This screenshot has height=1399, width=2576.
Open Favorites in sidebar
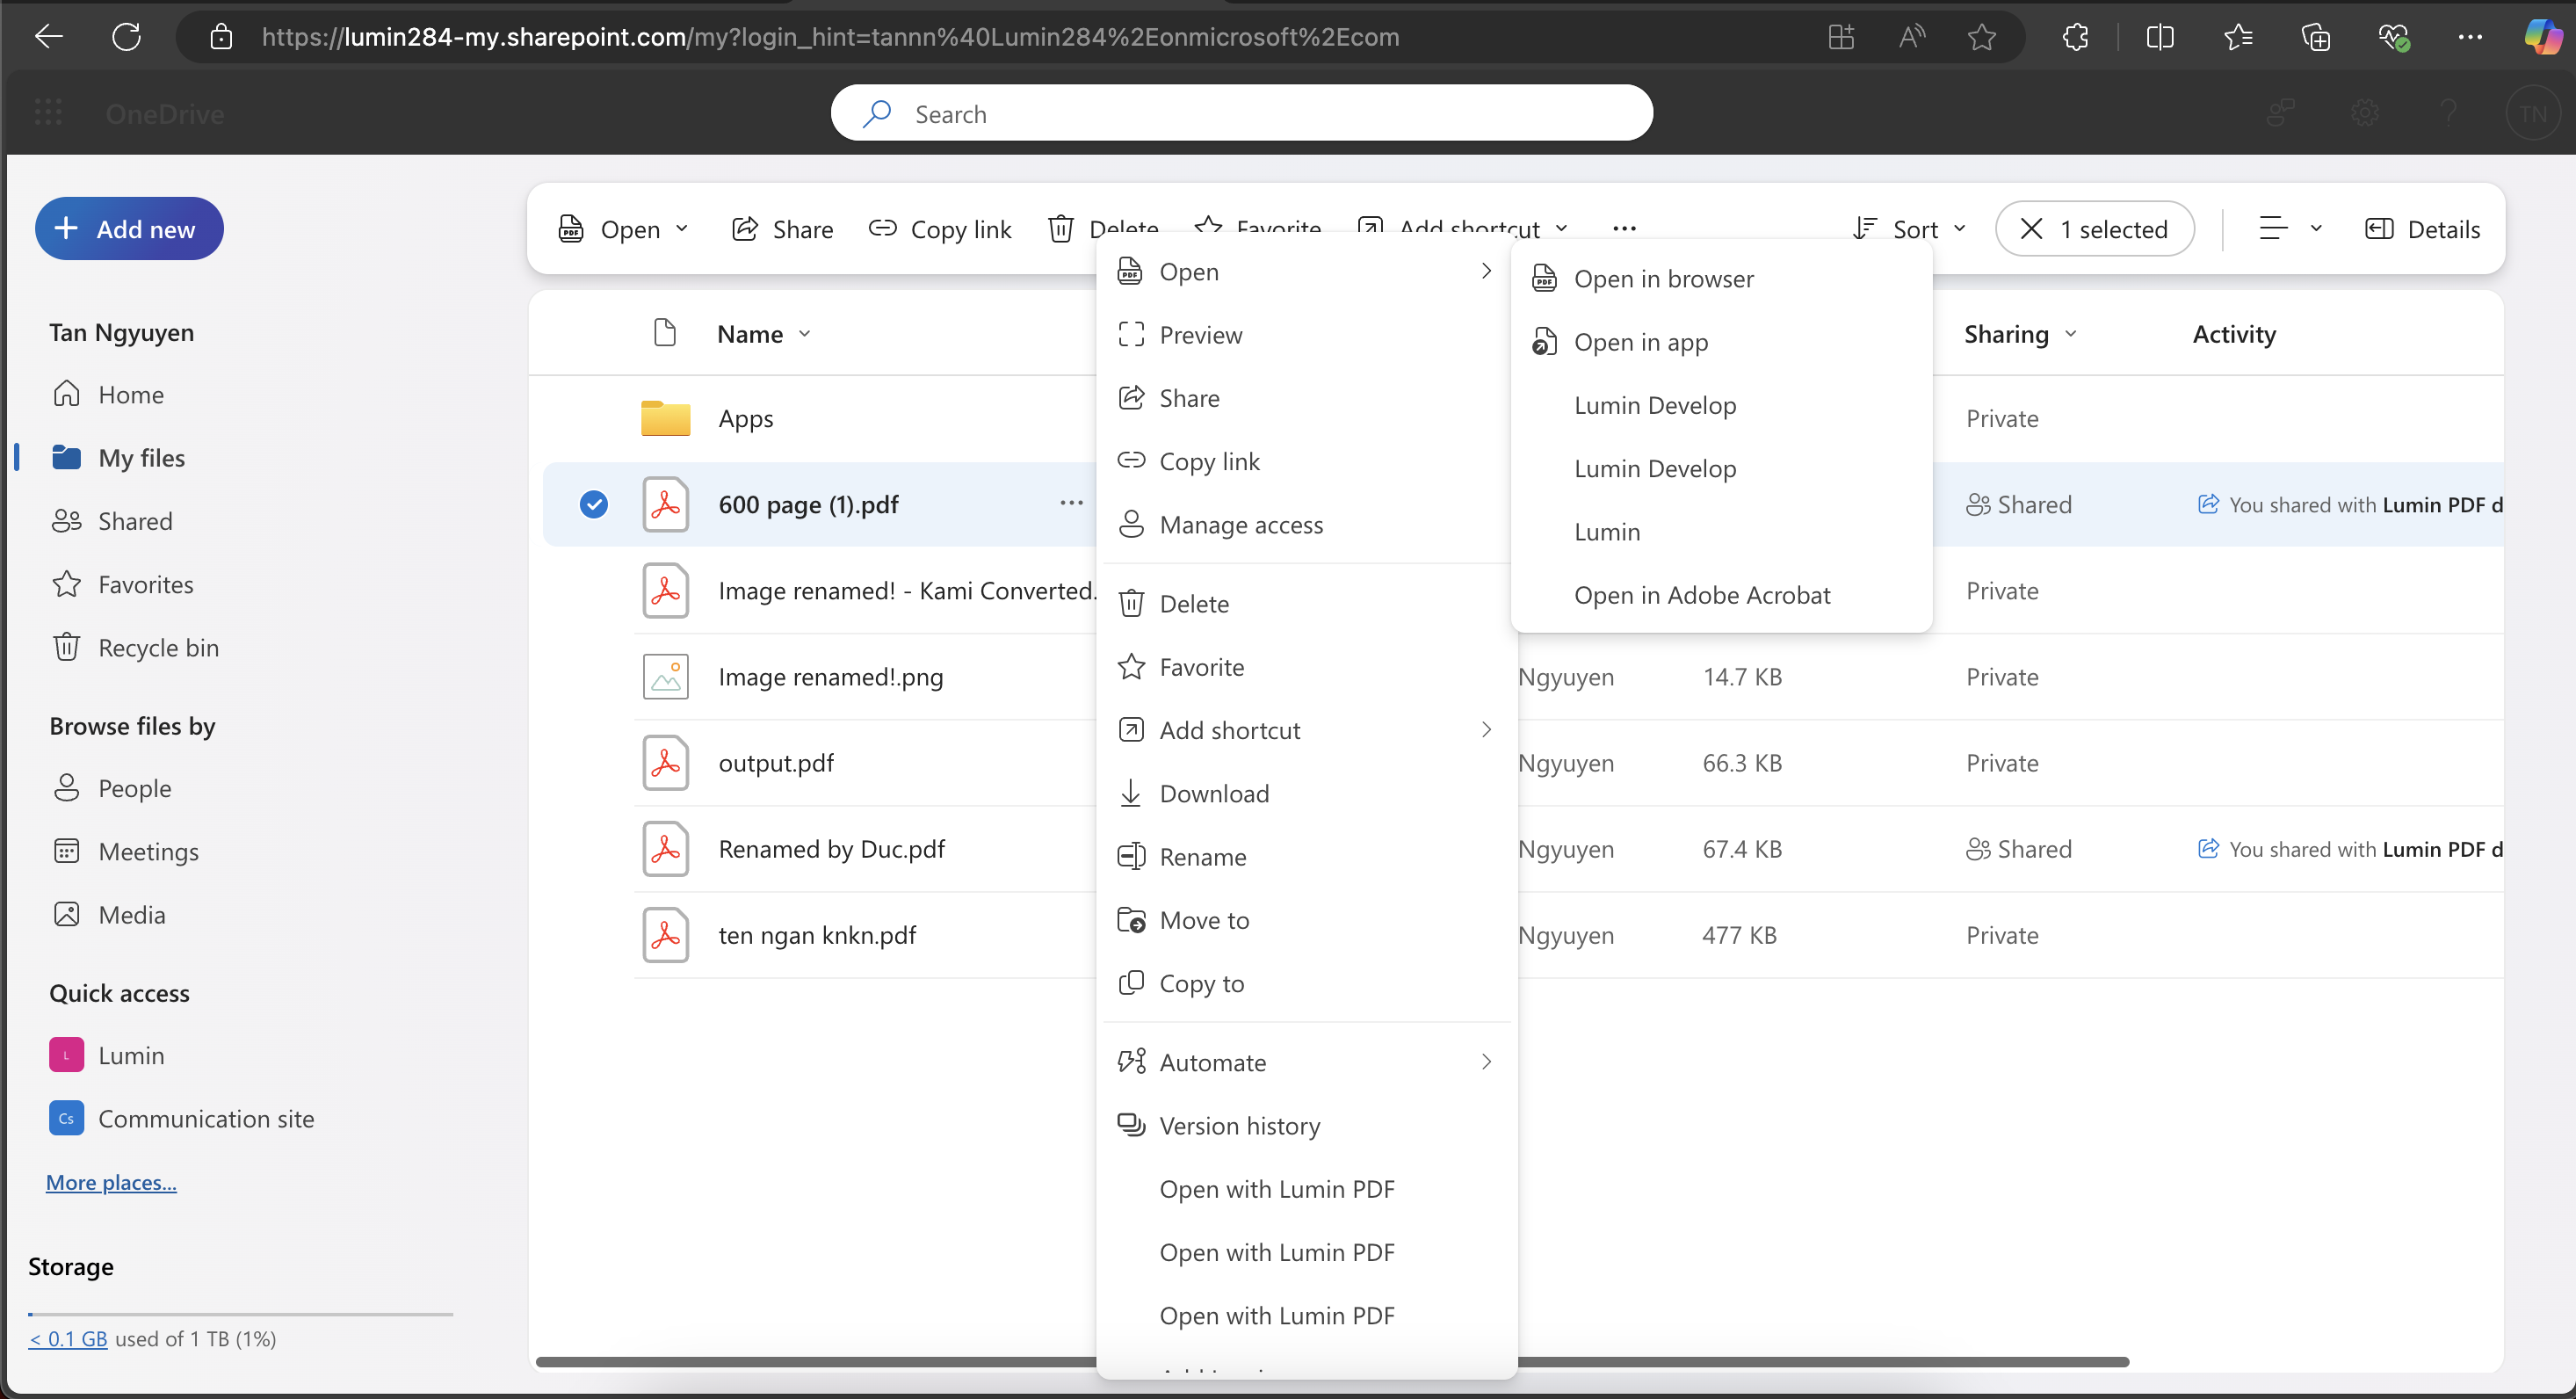point(122,584)
